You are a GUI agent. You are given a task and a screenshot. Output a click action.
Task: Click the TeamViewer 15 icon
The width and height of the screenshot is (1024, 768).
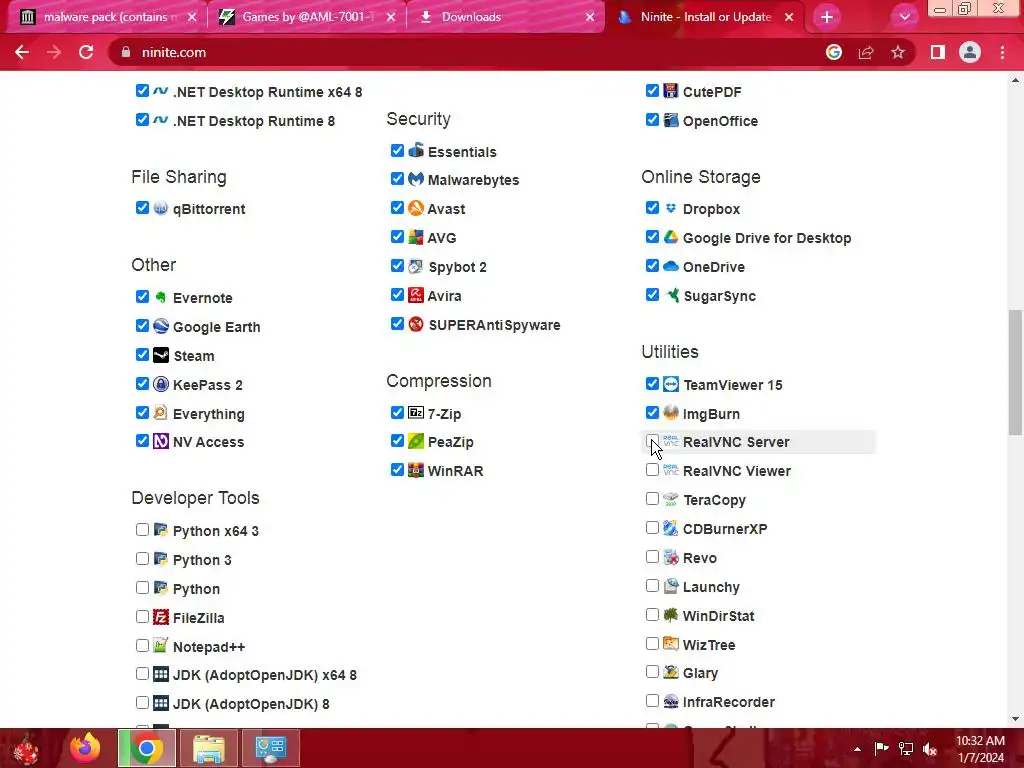(x=671, y=384)
